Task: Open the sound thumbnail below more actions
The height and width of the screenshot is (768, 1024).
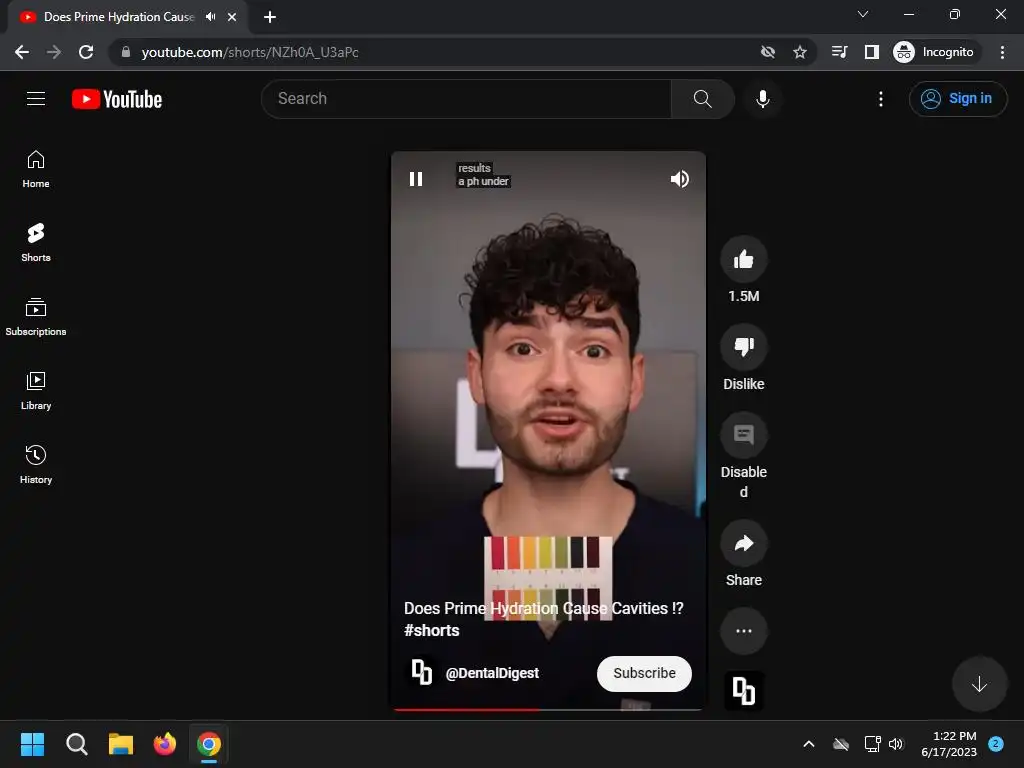Action: click(743, 690)
